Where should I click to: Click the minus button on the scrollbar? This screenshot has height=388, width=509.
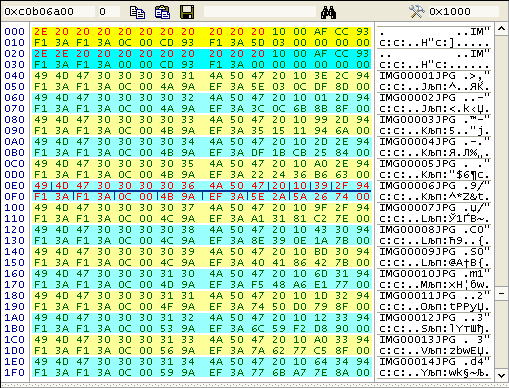(x=501, y=294)
